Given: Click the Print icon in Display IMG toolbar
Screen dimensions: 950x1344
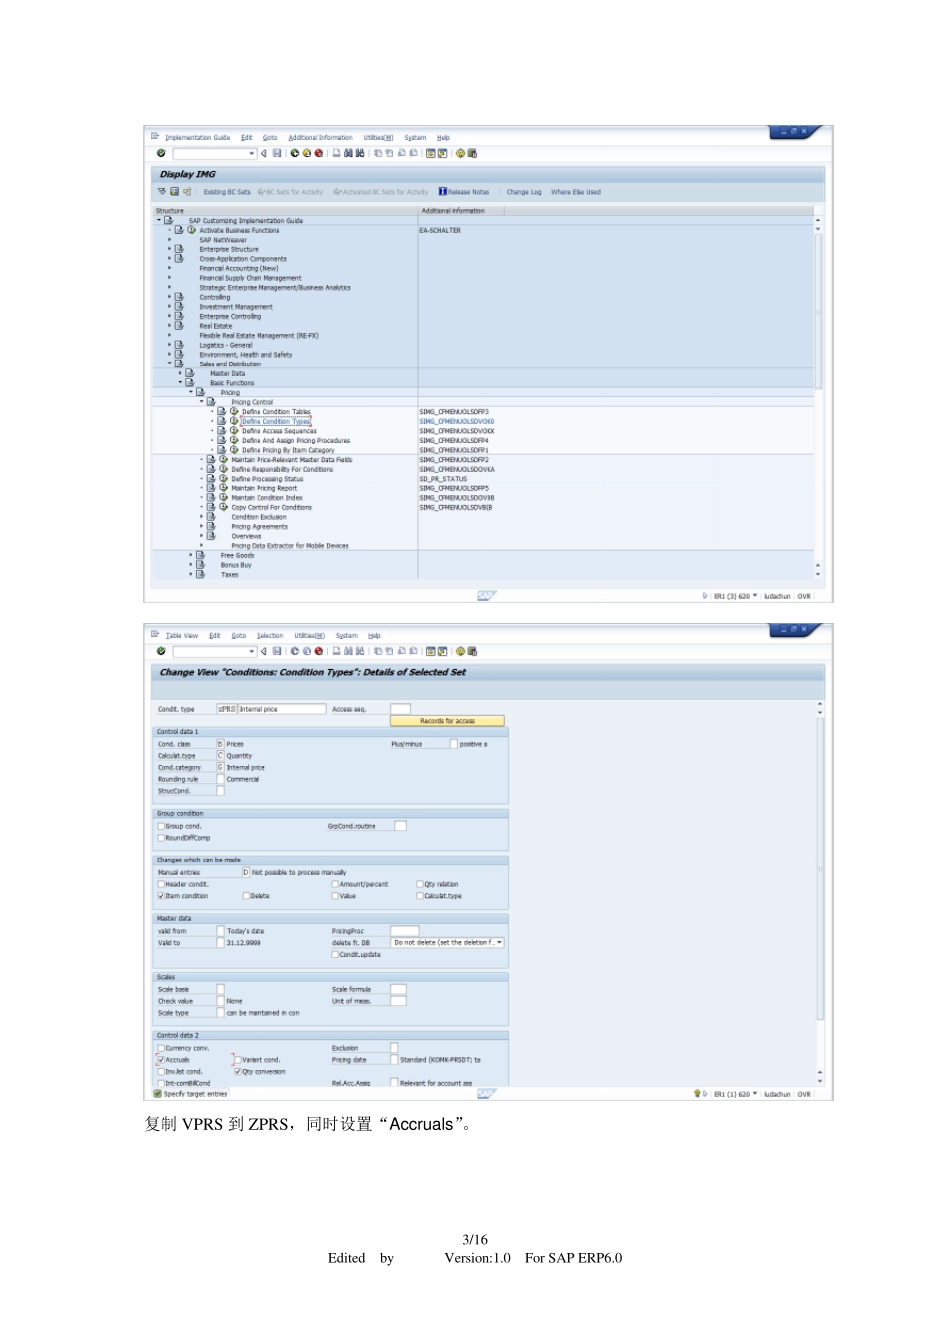Looking at the screenshot, I should tap(337, 153).
